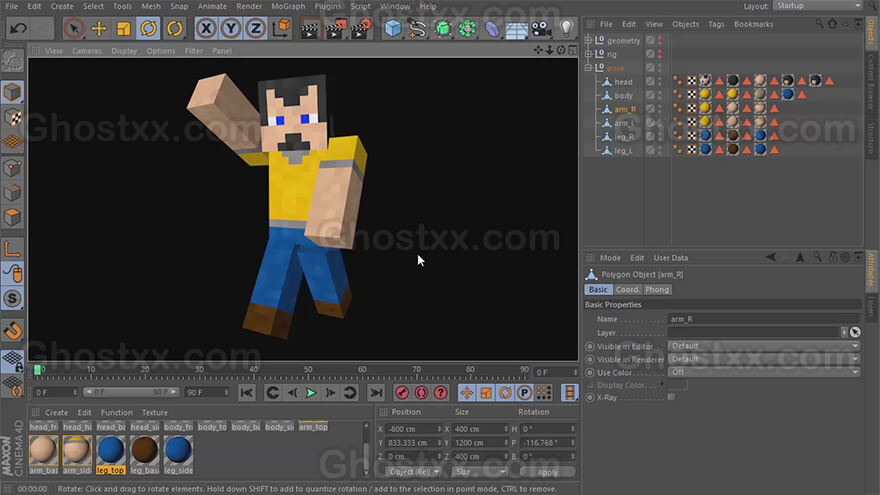Open the Size mode dropdown
Viewport: 880px width, 495px height.
480,472
